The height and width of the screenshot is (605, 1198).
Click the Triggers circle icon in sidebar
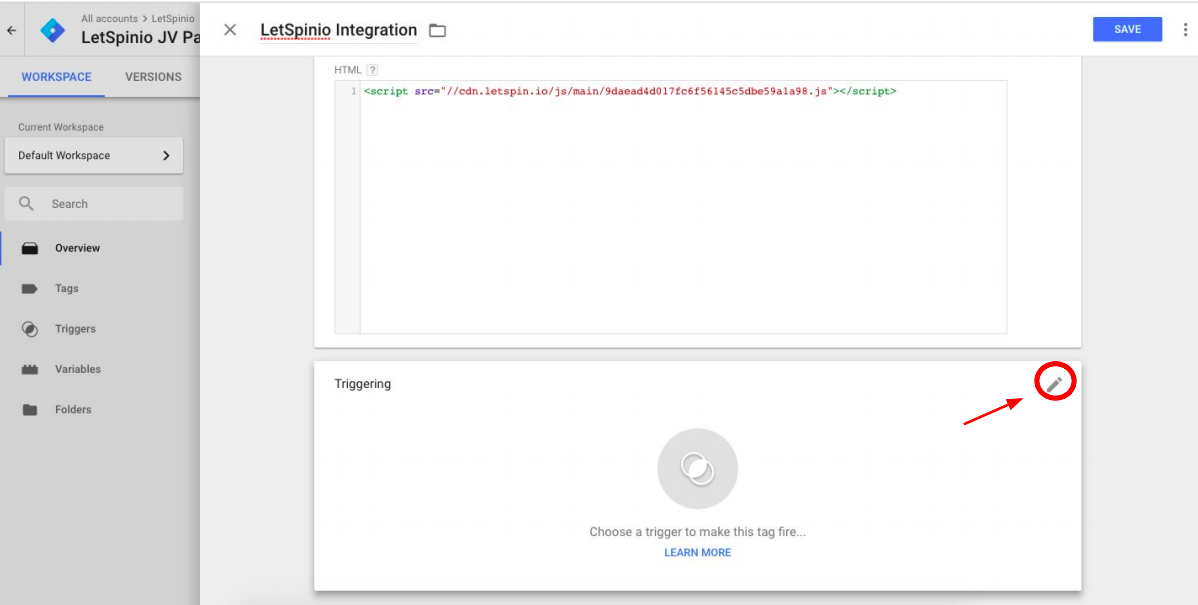(30, 329)
